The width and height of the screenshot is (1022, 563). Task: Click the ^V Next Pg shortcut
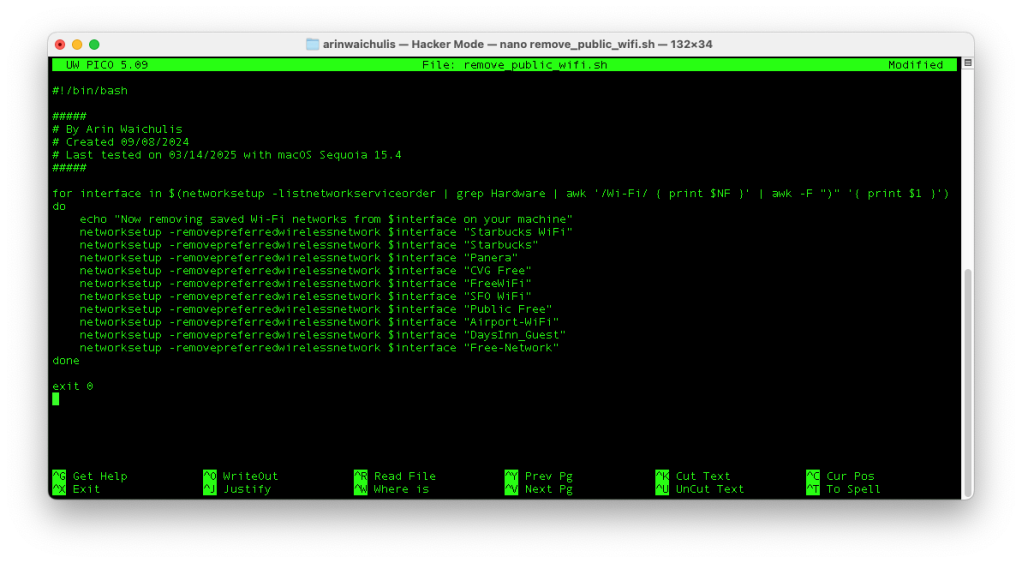point(539,489)
